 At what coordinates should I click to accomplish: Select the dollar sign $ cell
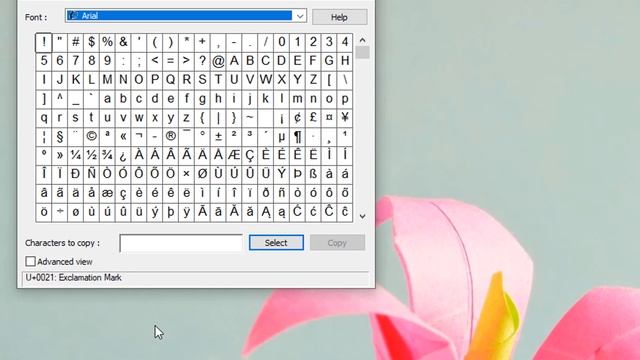point(91,42)
